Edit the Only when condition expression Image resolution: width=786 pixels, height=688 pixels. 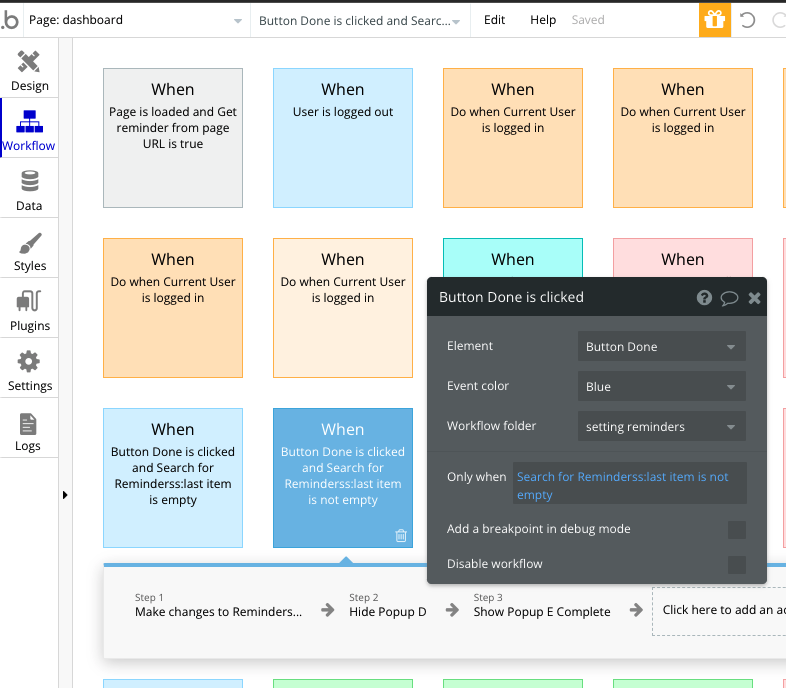[x=629, y=485]
